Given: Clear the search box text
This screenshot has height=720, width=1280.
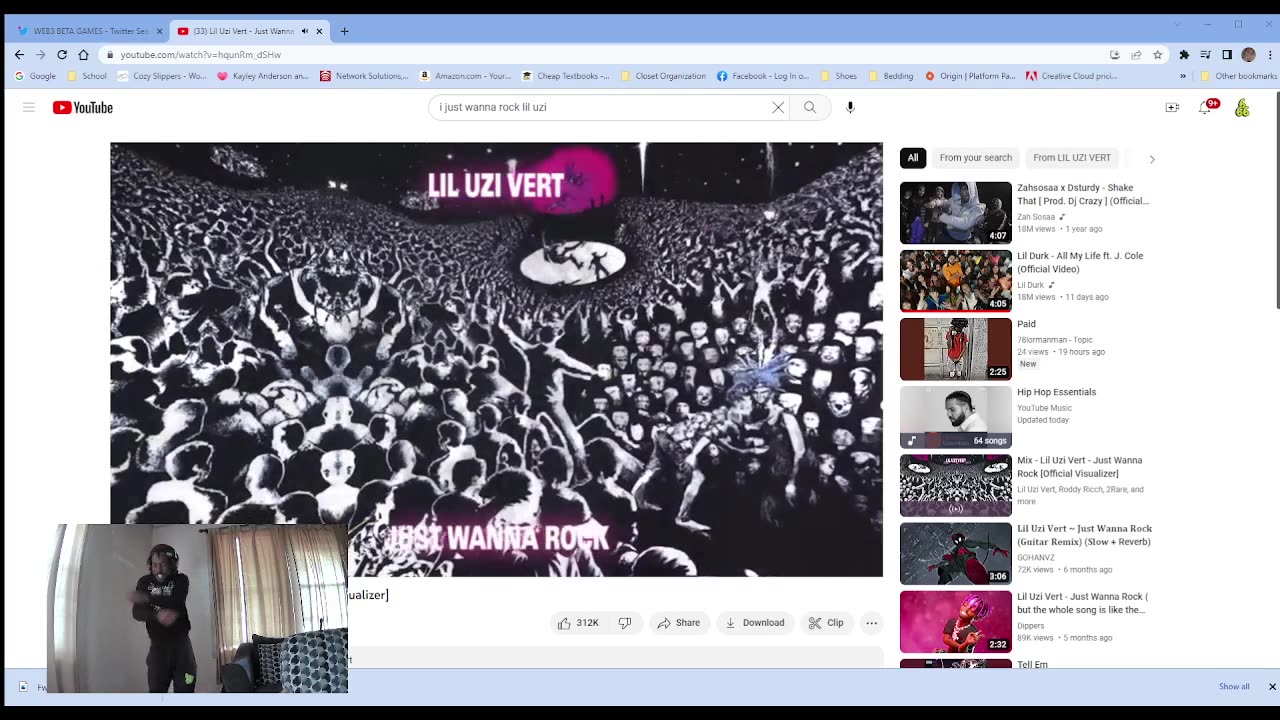Looking at the screenshot, I should 778,107.
